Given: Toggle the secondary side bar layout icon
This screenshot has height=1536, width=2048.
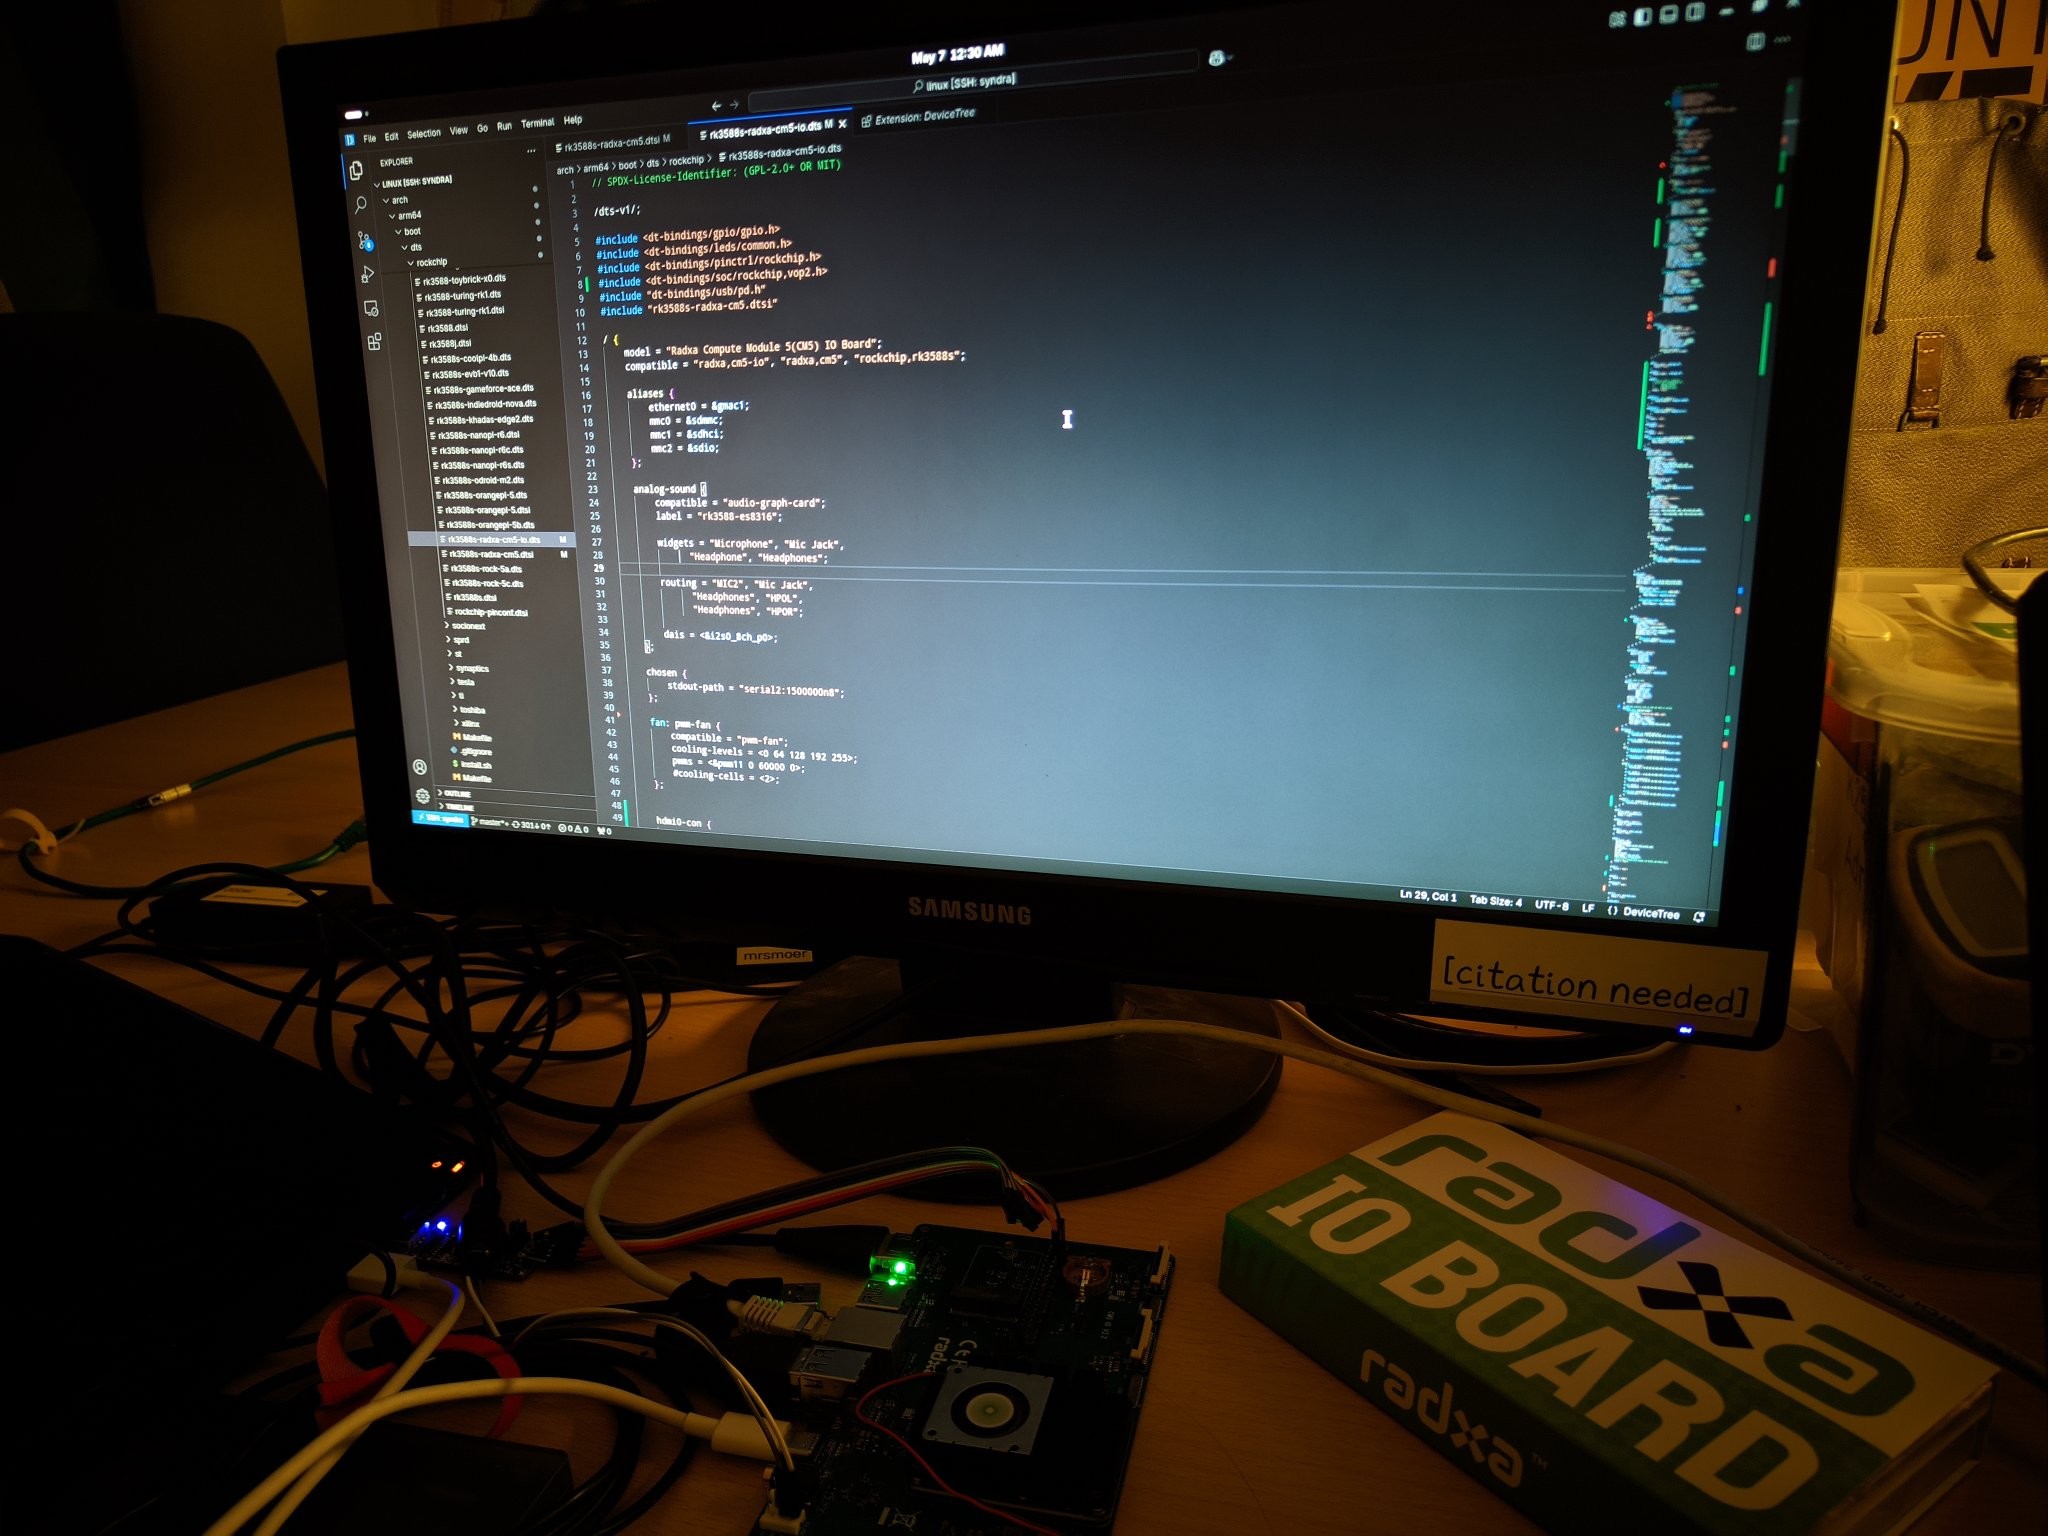Looking at the screenshot, I should coord(1694,12).
